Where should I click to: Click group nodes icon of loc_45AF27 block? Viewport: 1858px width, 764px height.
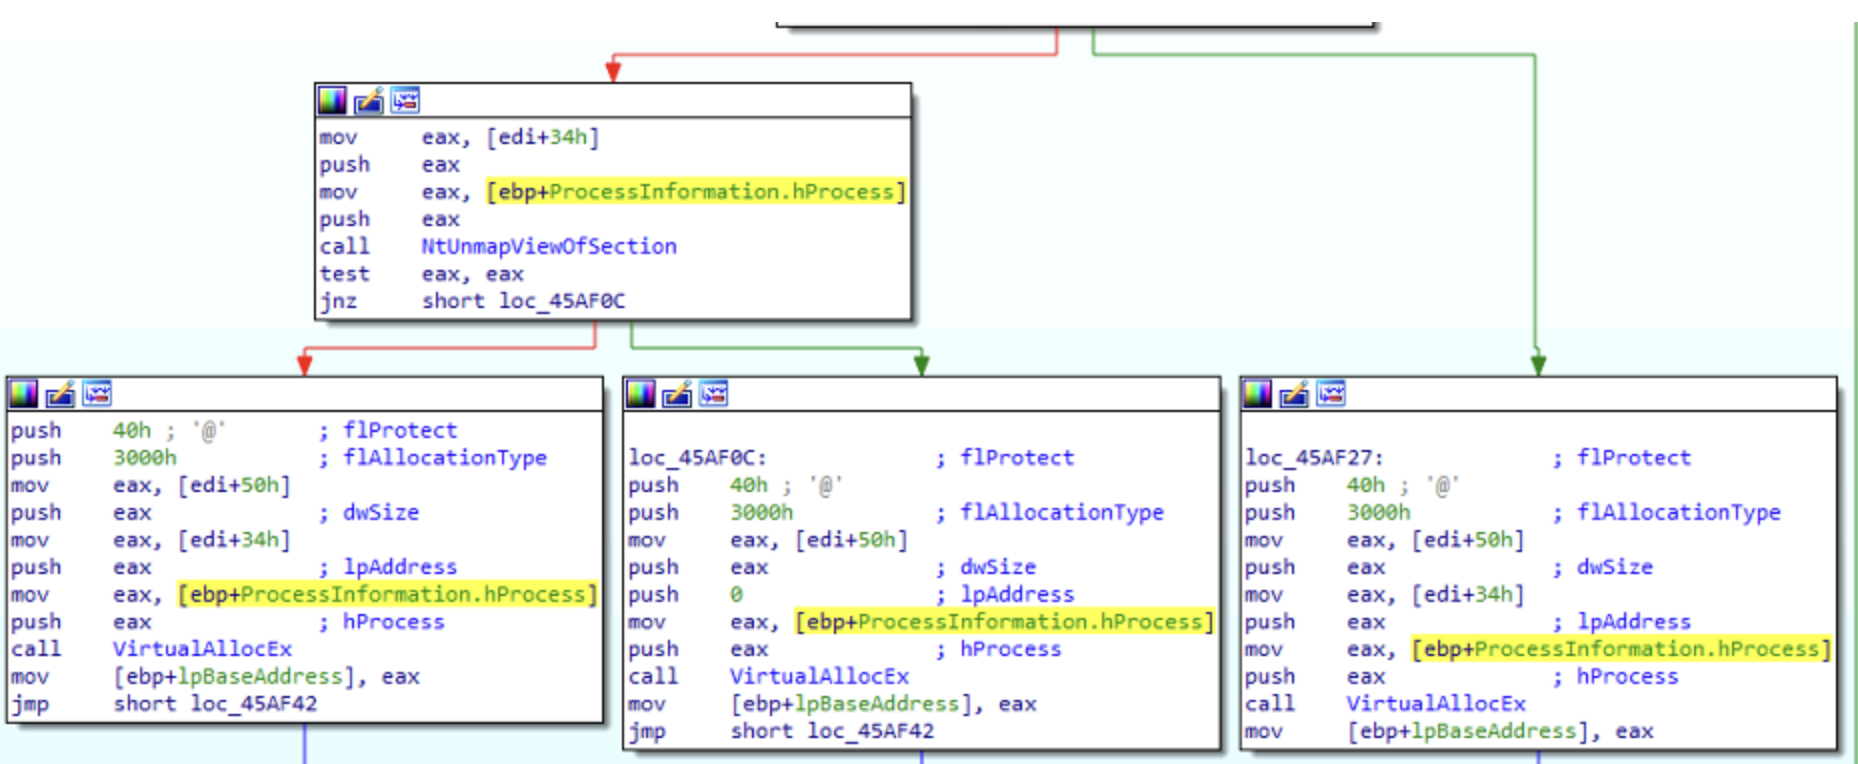(1330, 394)
